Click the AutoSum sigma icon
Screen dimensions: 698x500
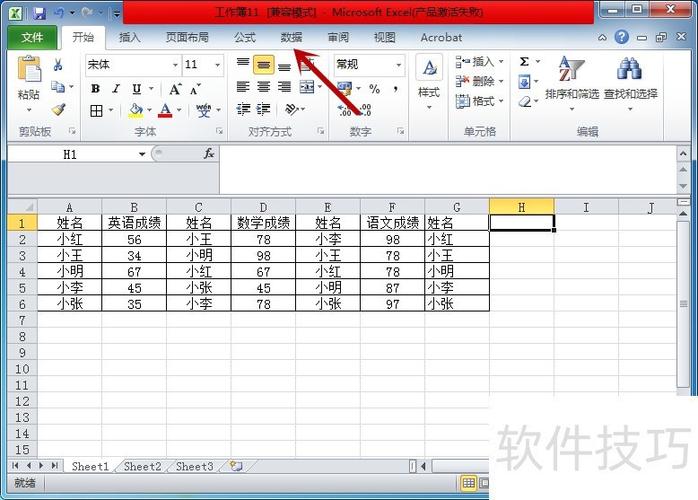click(524, 61)
